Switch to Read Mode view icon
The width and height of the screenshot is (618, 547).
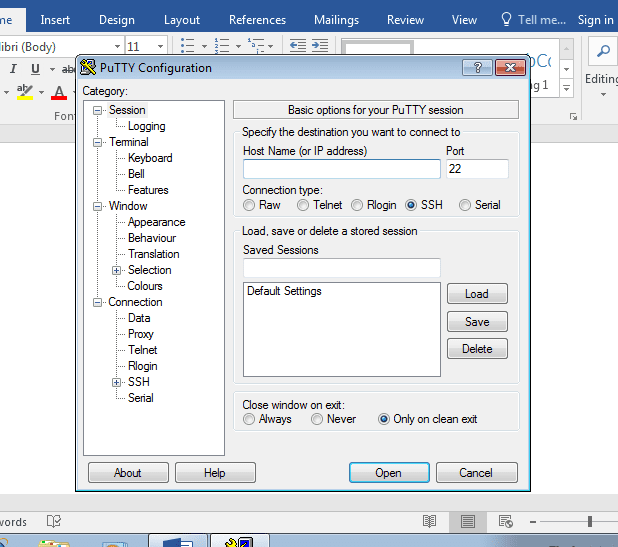pos(429,521)
